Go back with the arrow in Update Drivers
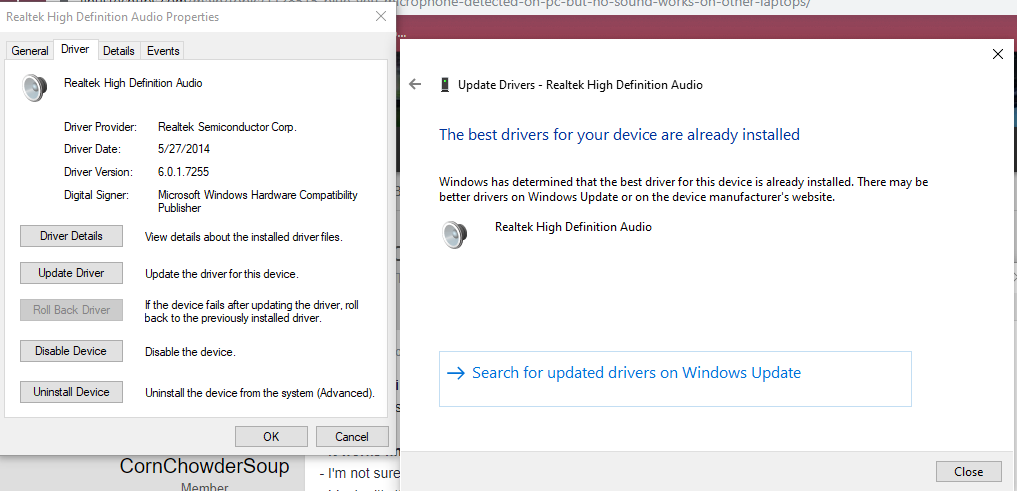Image resolution: width=1017 pixels, height=491 pixels. coord(415,84)
